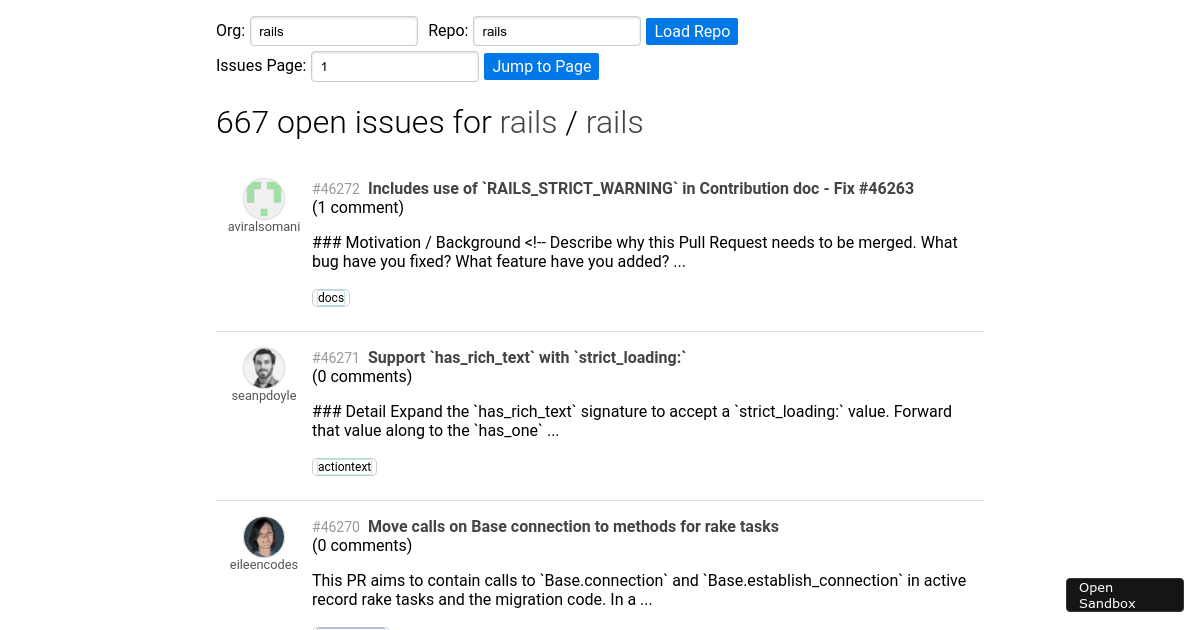Click the seanpdoyle username text
Image resolution: width=1200 pixels, height=630 pixels.
click(x=264, y=396)
